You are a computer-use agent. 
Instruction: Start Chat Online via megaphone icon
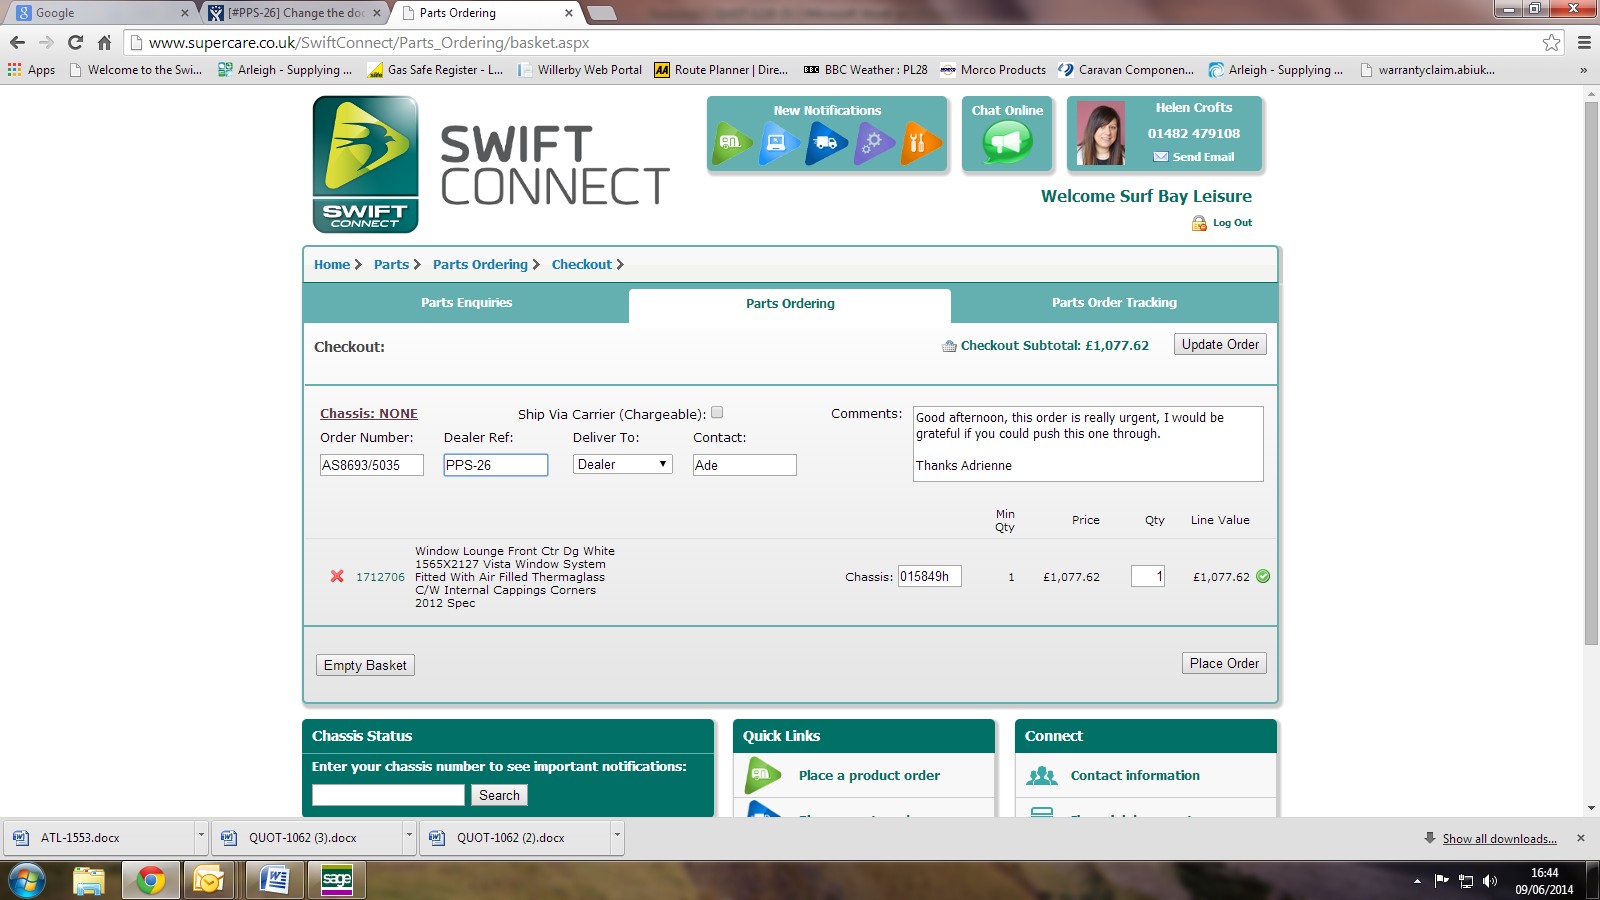1007,143
